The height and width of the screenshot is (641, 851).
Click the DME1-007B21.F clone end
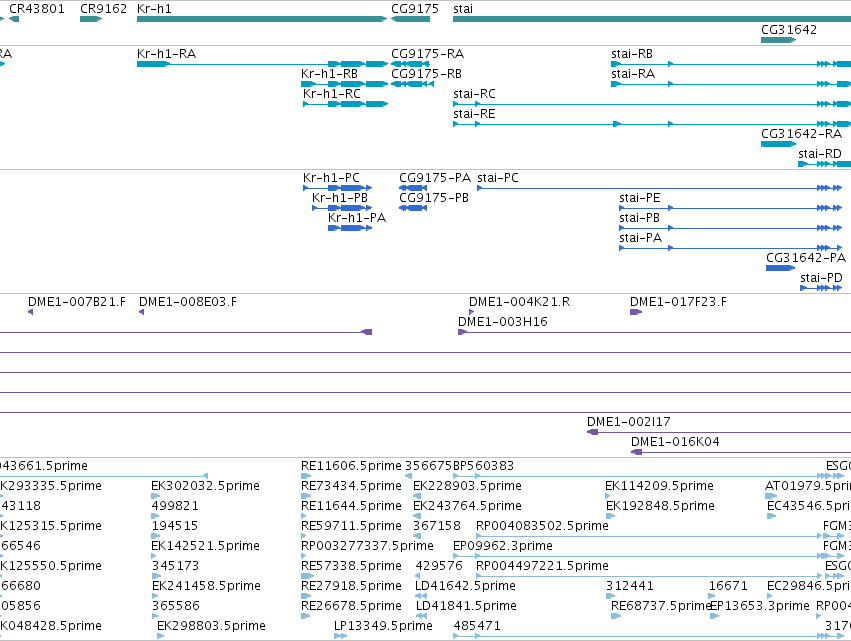click(30, 312)
